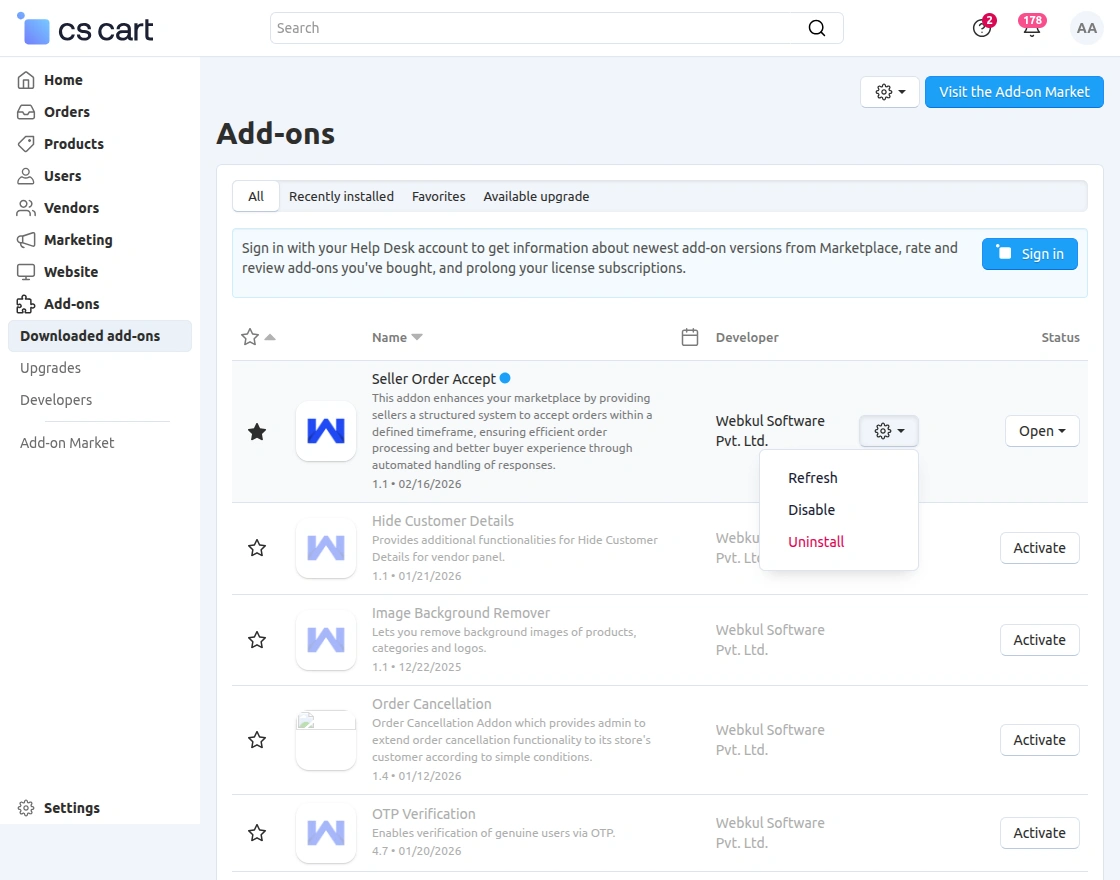Expand the Open status dropdown
The height and width of the screenshot is (880, 1120).
click(x=1042, y=431)
